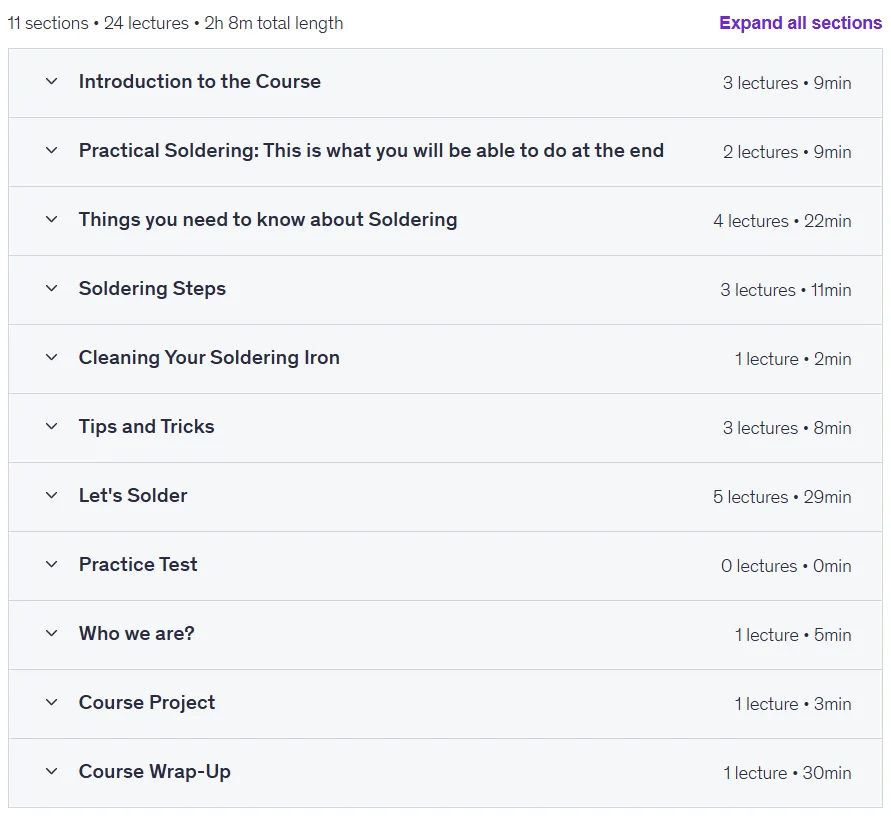Click 4 lectures 22min summary text

click(x=782, y=221)
